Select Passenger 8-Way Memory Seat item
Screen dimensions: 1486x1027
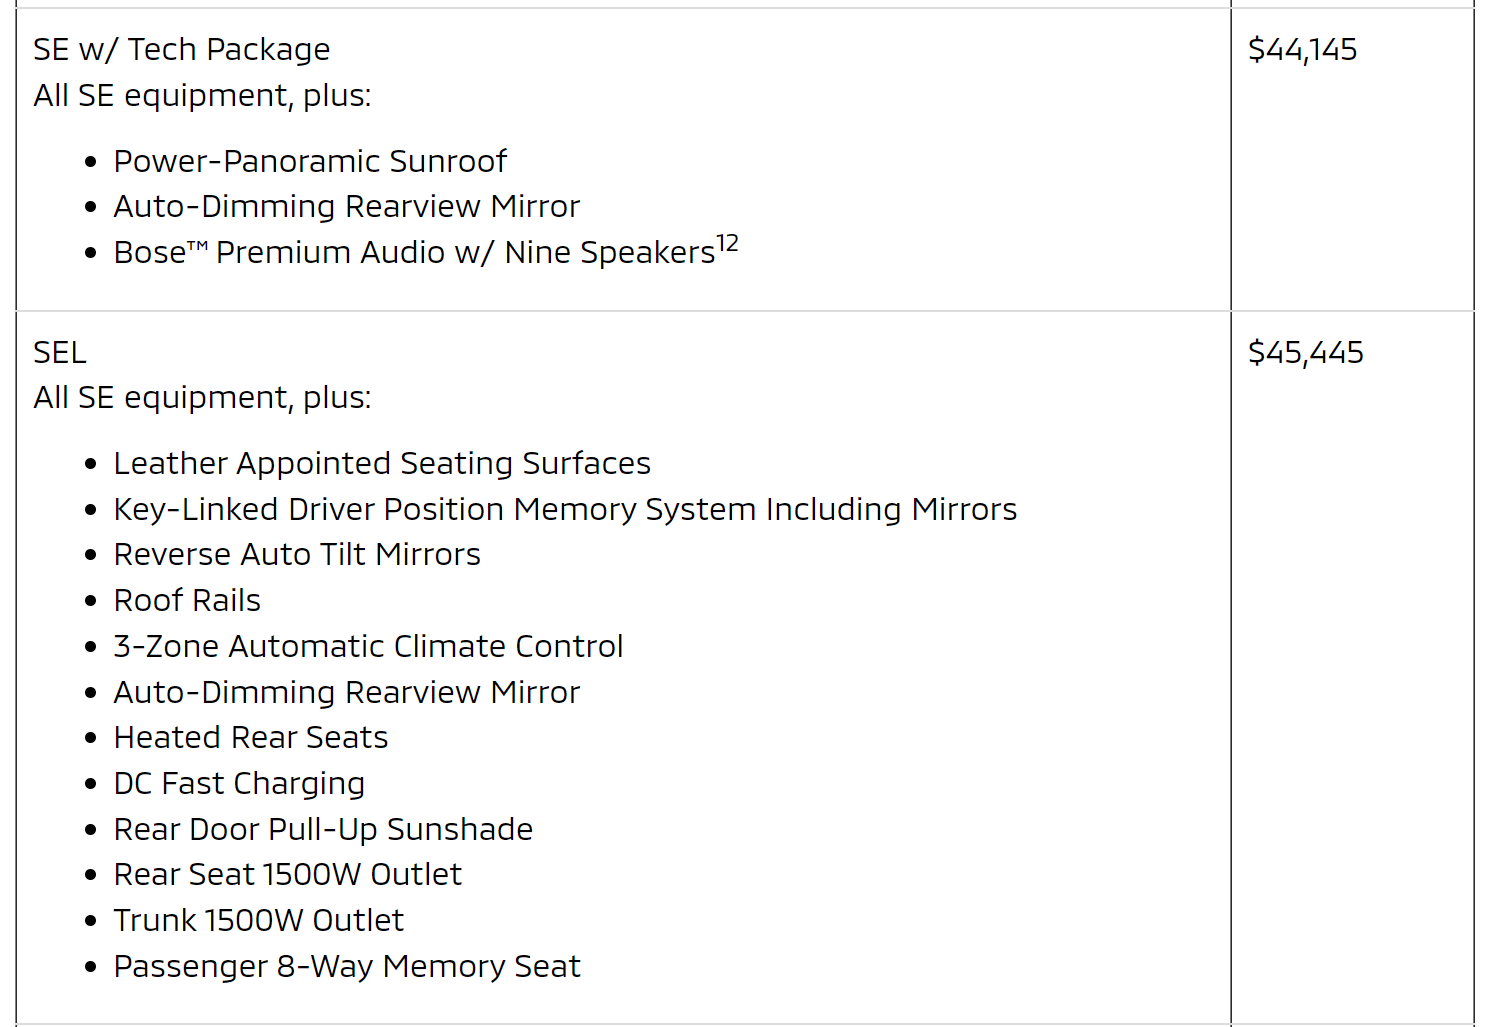[x=347, y=966]
